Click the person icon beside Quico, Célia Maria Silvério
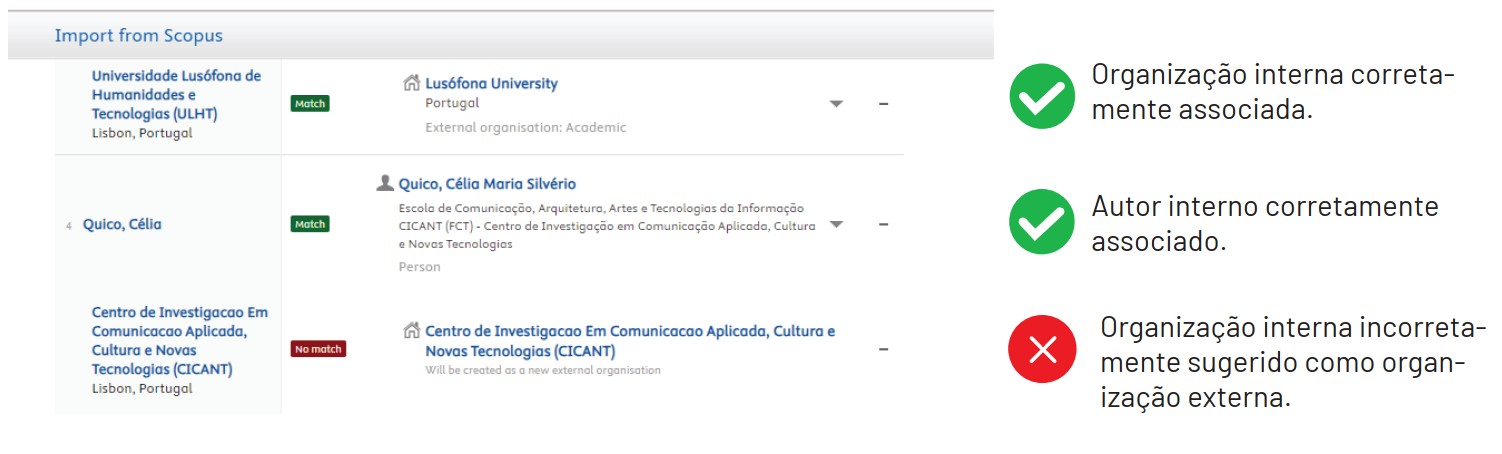Image resolution: width=1502 pixels, height=454 pixels. [384, 183]
